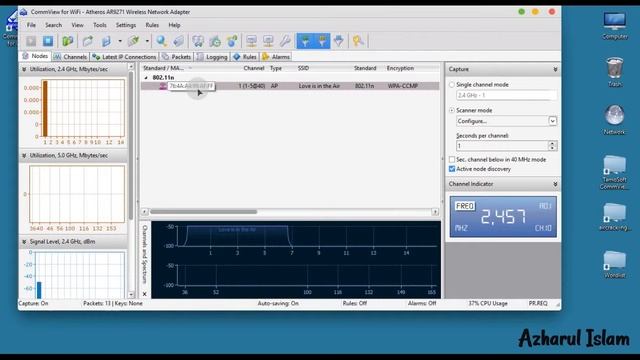
Task: Click the SSID column header
Action: (x=303, y=68)
